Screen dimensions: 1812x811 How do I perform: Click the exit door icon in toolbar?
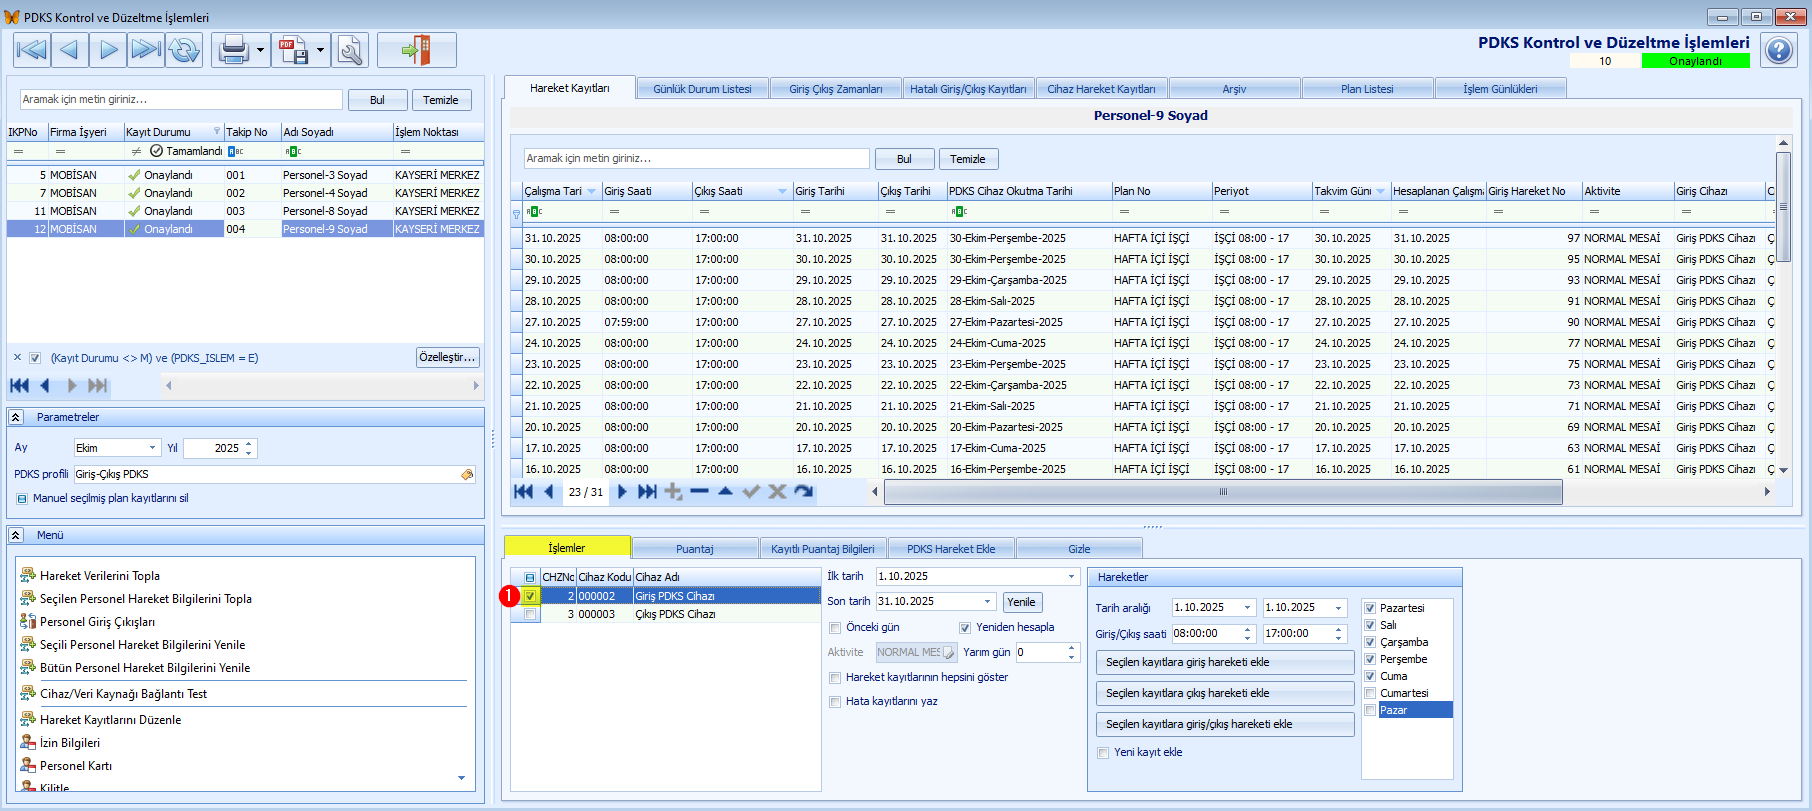[416, 49]
